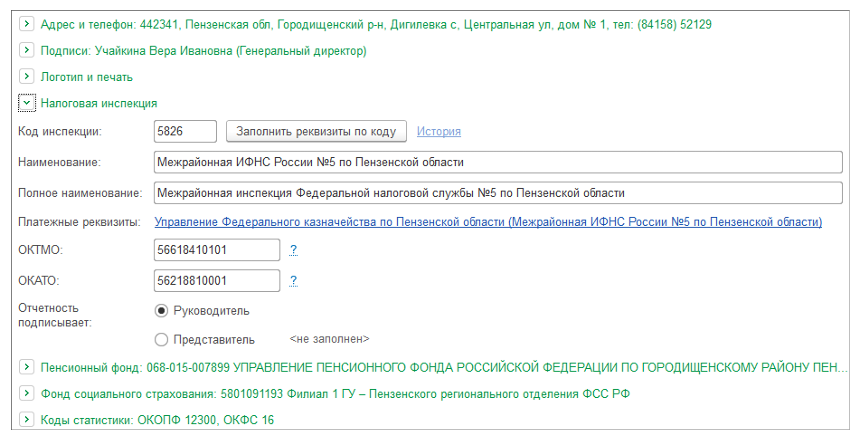The image size is (859, 439).
Task: Select the Представитель radio button
Action: (x=161, y=339)
